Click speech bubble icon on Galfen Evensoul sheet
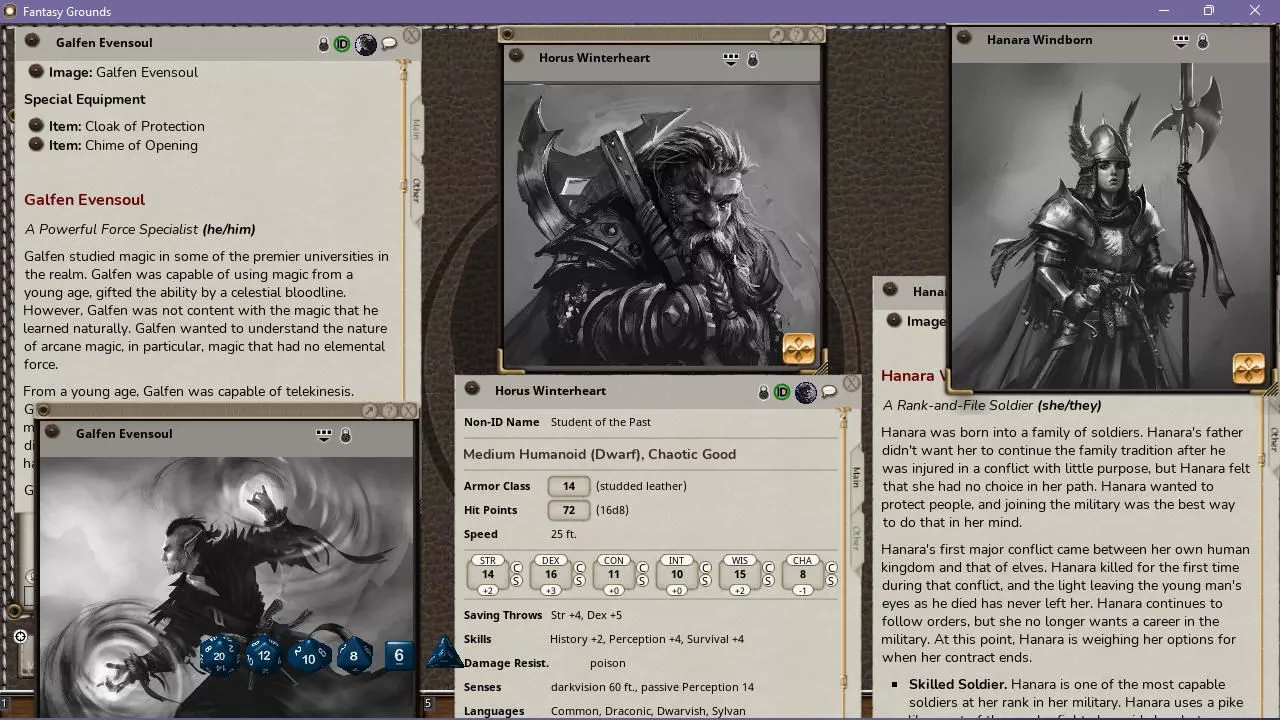 click(x=389, y=44)
